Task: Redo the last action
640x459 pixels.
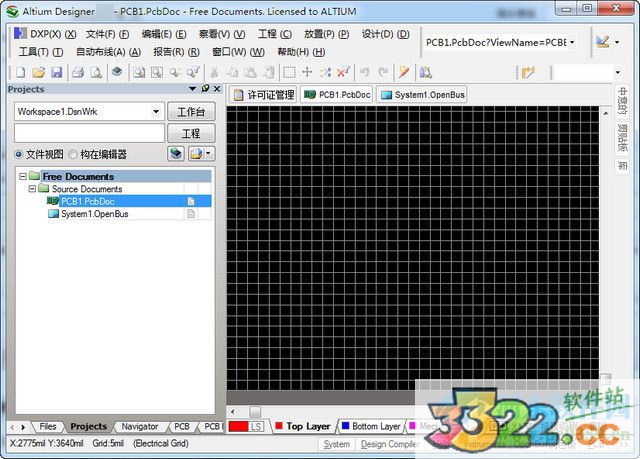Action: pos(383,73)
